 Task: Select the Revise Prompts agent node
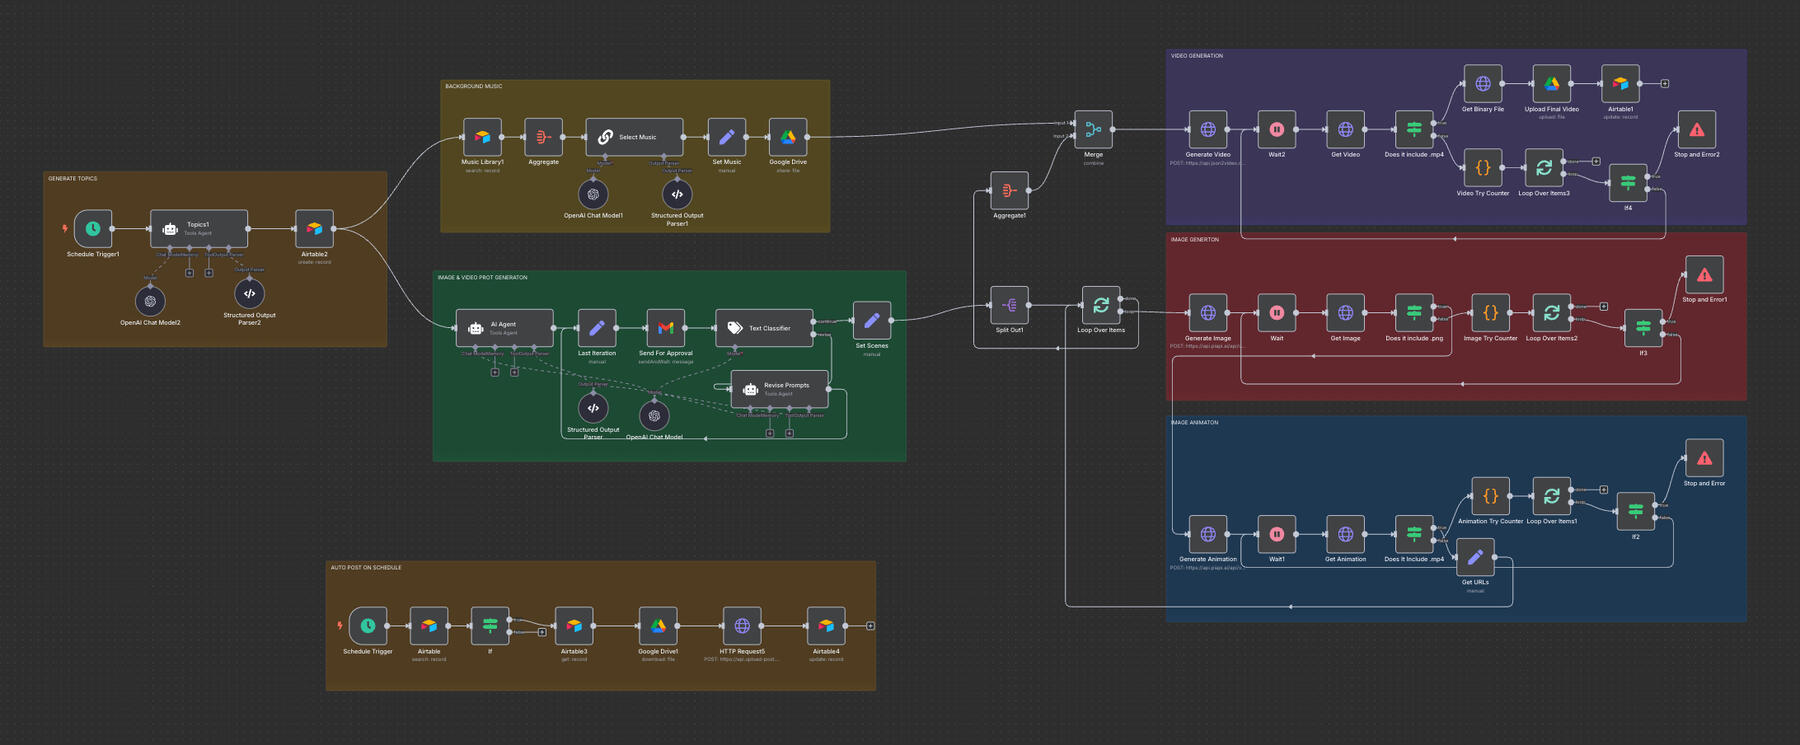pos(780,388)
